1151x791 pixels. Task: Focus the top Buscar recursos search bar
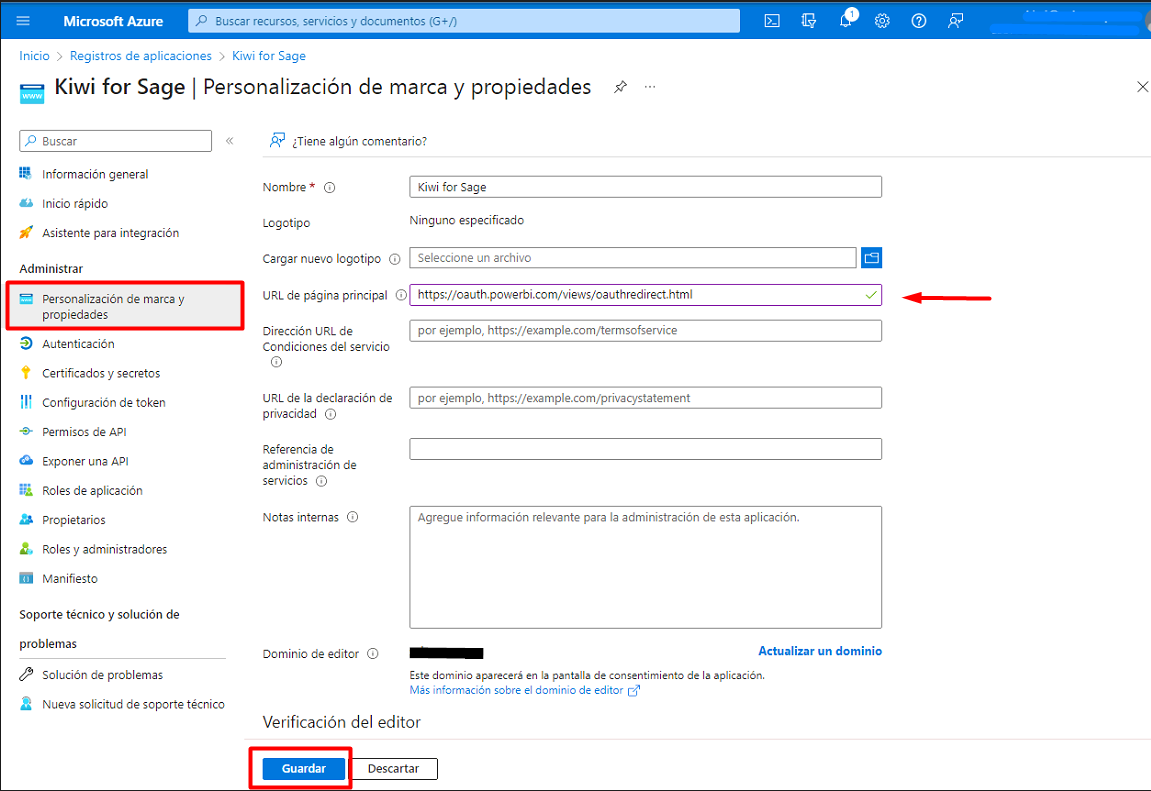pos(464,21)
